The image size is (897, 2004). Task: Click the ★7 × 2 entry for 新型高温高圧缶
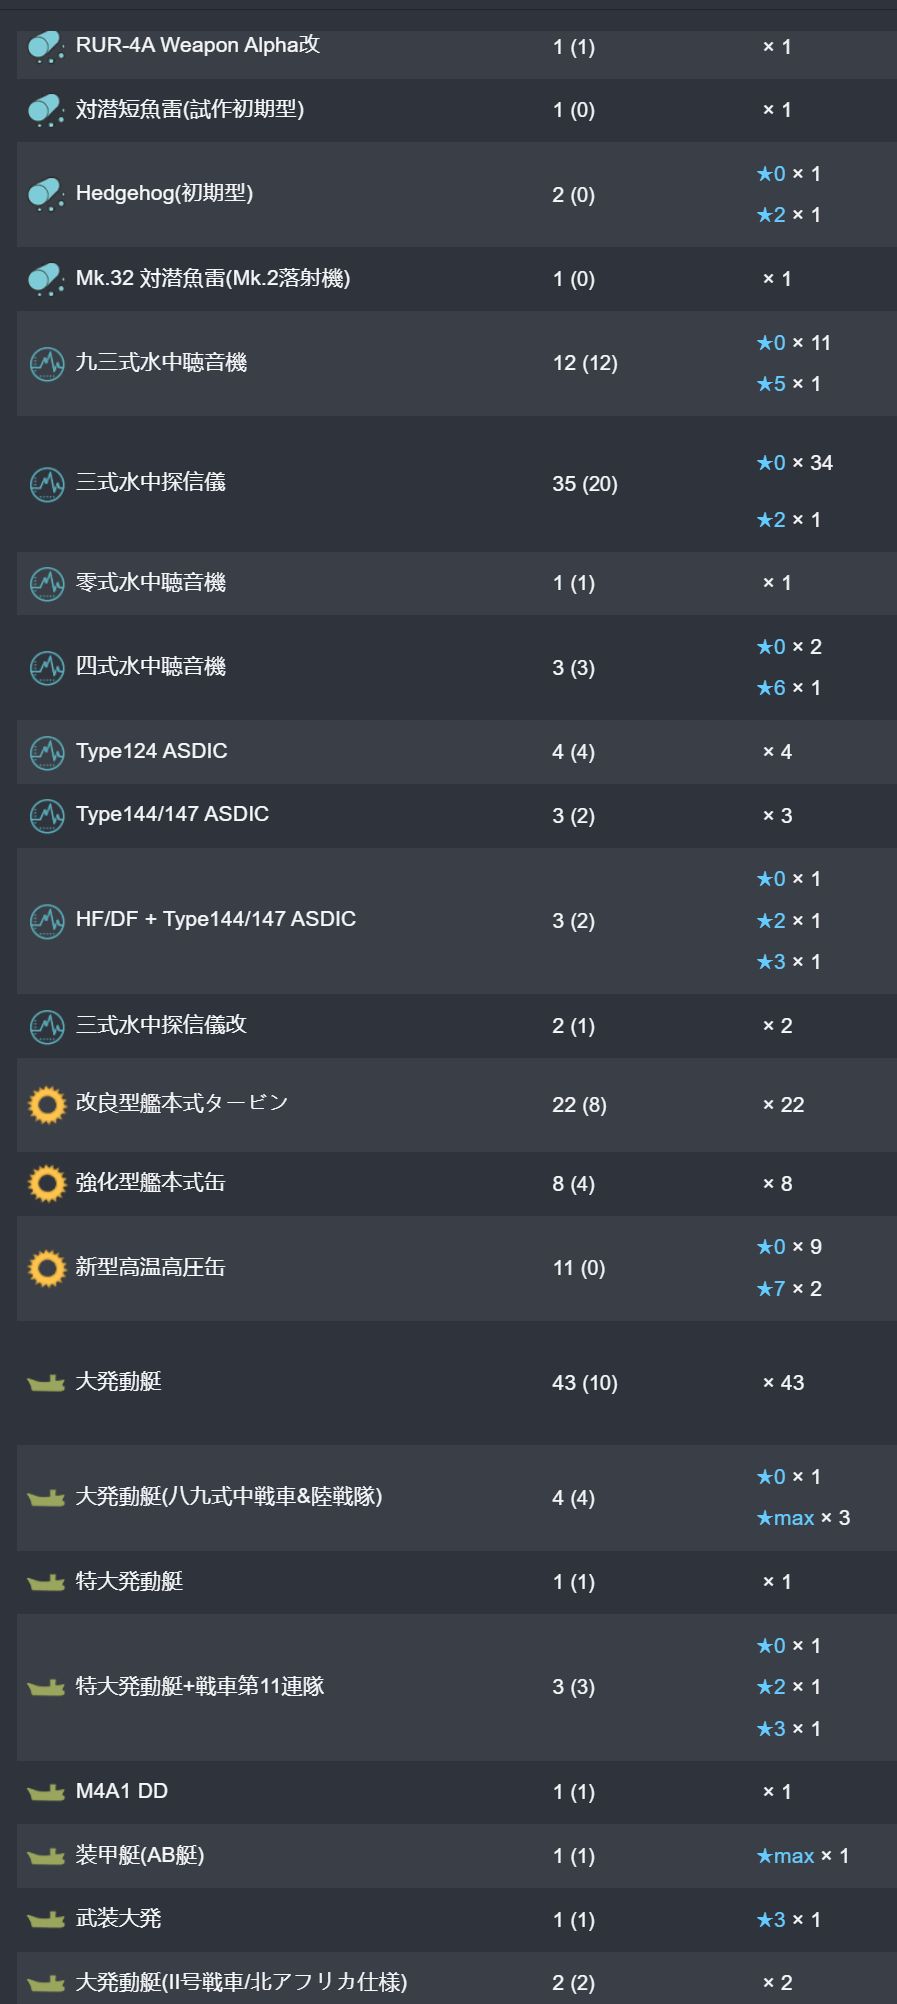point(789,1289)
